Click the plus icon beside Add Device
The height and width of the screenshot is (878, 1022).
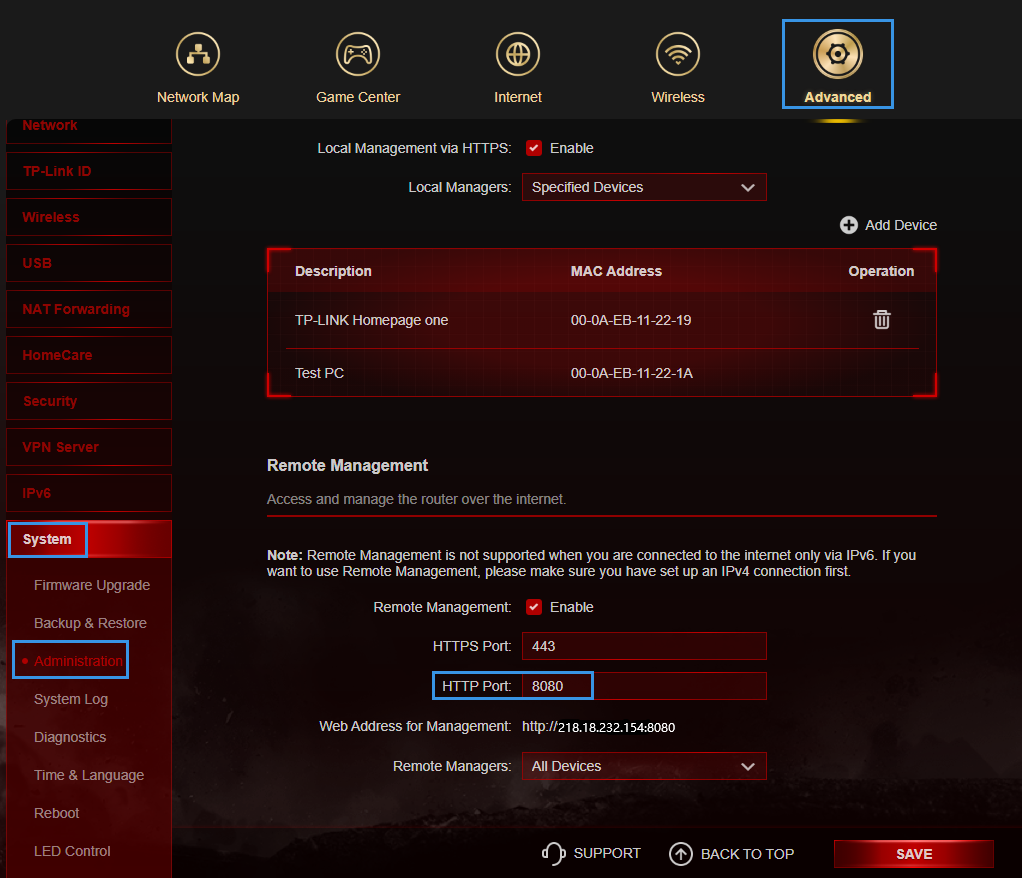849,225
